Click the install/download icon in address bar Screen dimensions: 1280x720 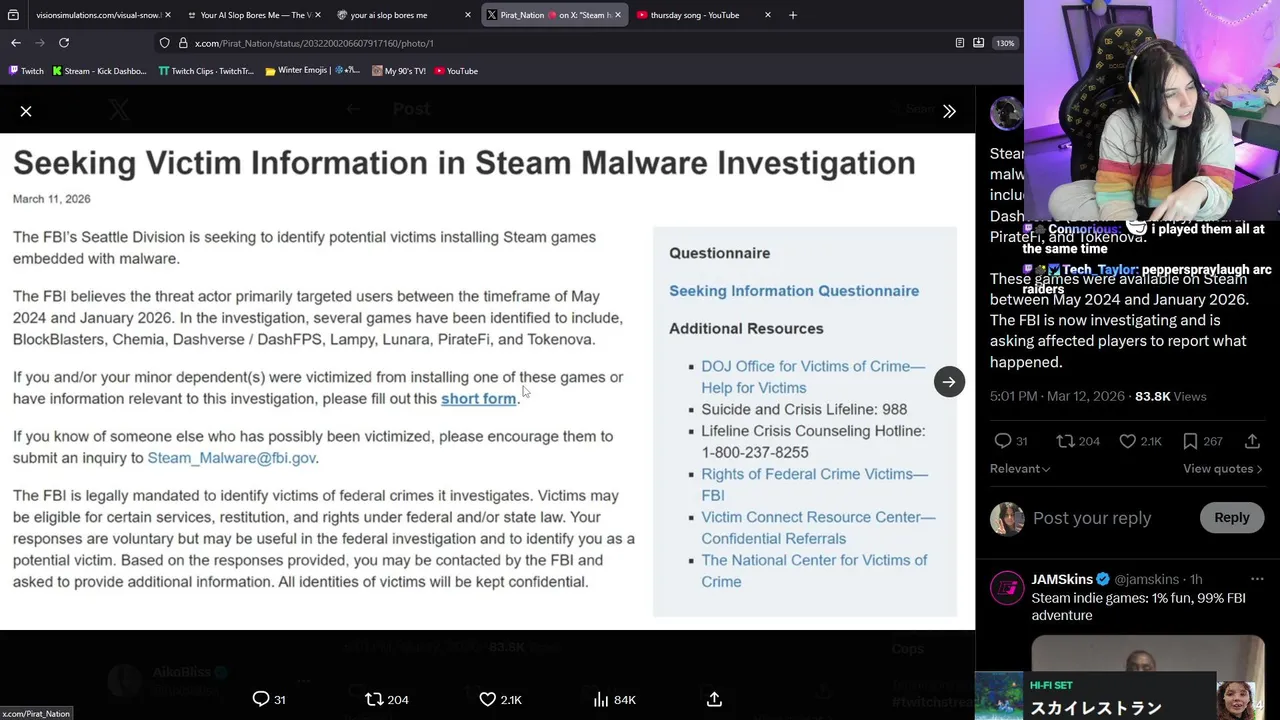pyautogui.click(x=979, y=43)
